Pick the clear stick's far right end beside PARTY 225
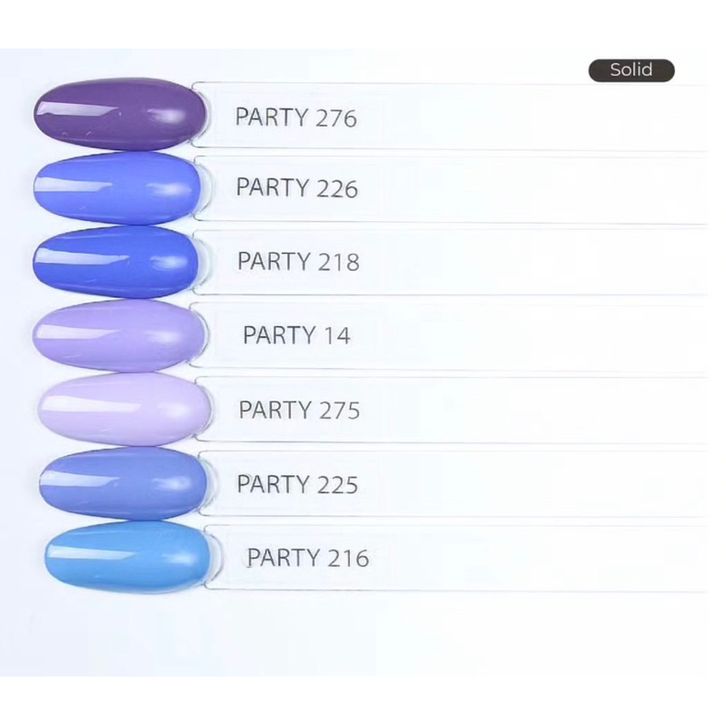 tap(695, 484)
